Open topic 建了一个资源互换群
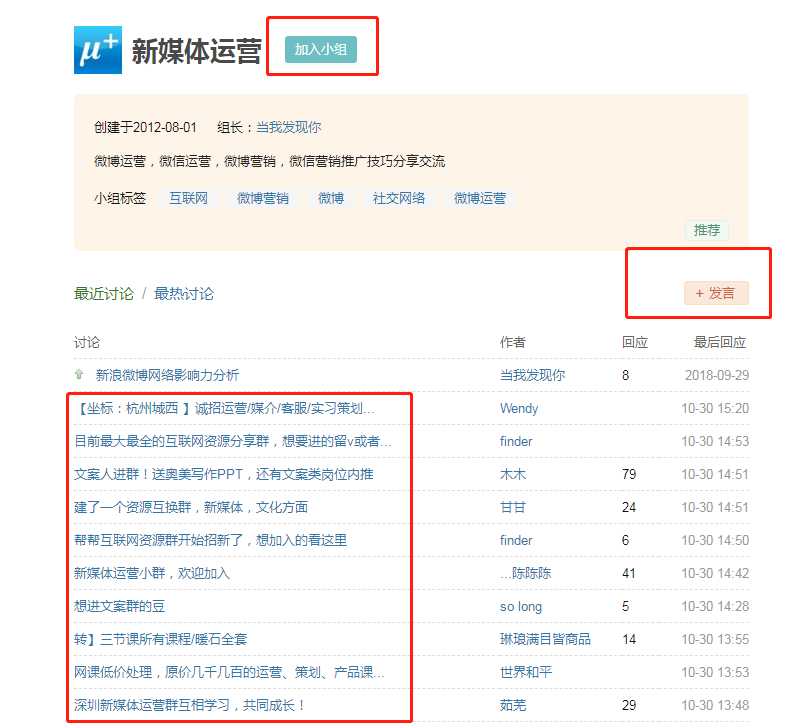 [x=191, y=507]
